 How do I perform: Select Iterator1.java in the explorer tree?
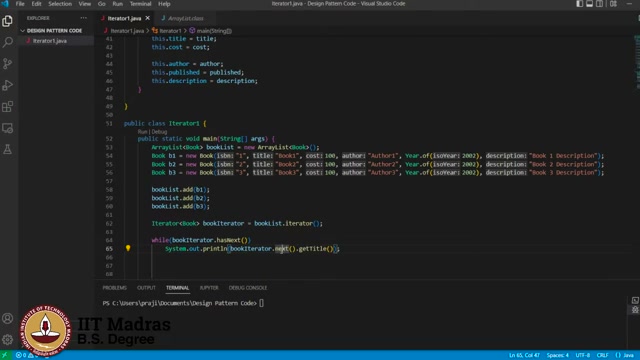[x=49, y=41]
